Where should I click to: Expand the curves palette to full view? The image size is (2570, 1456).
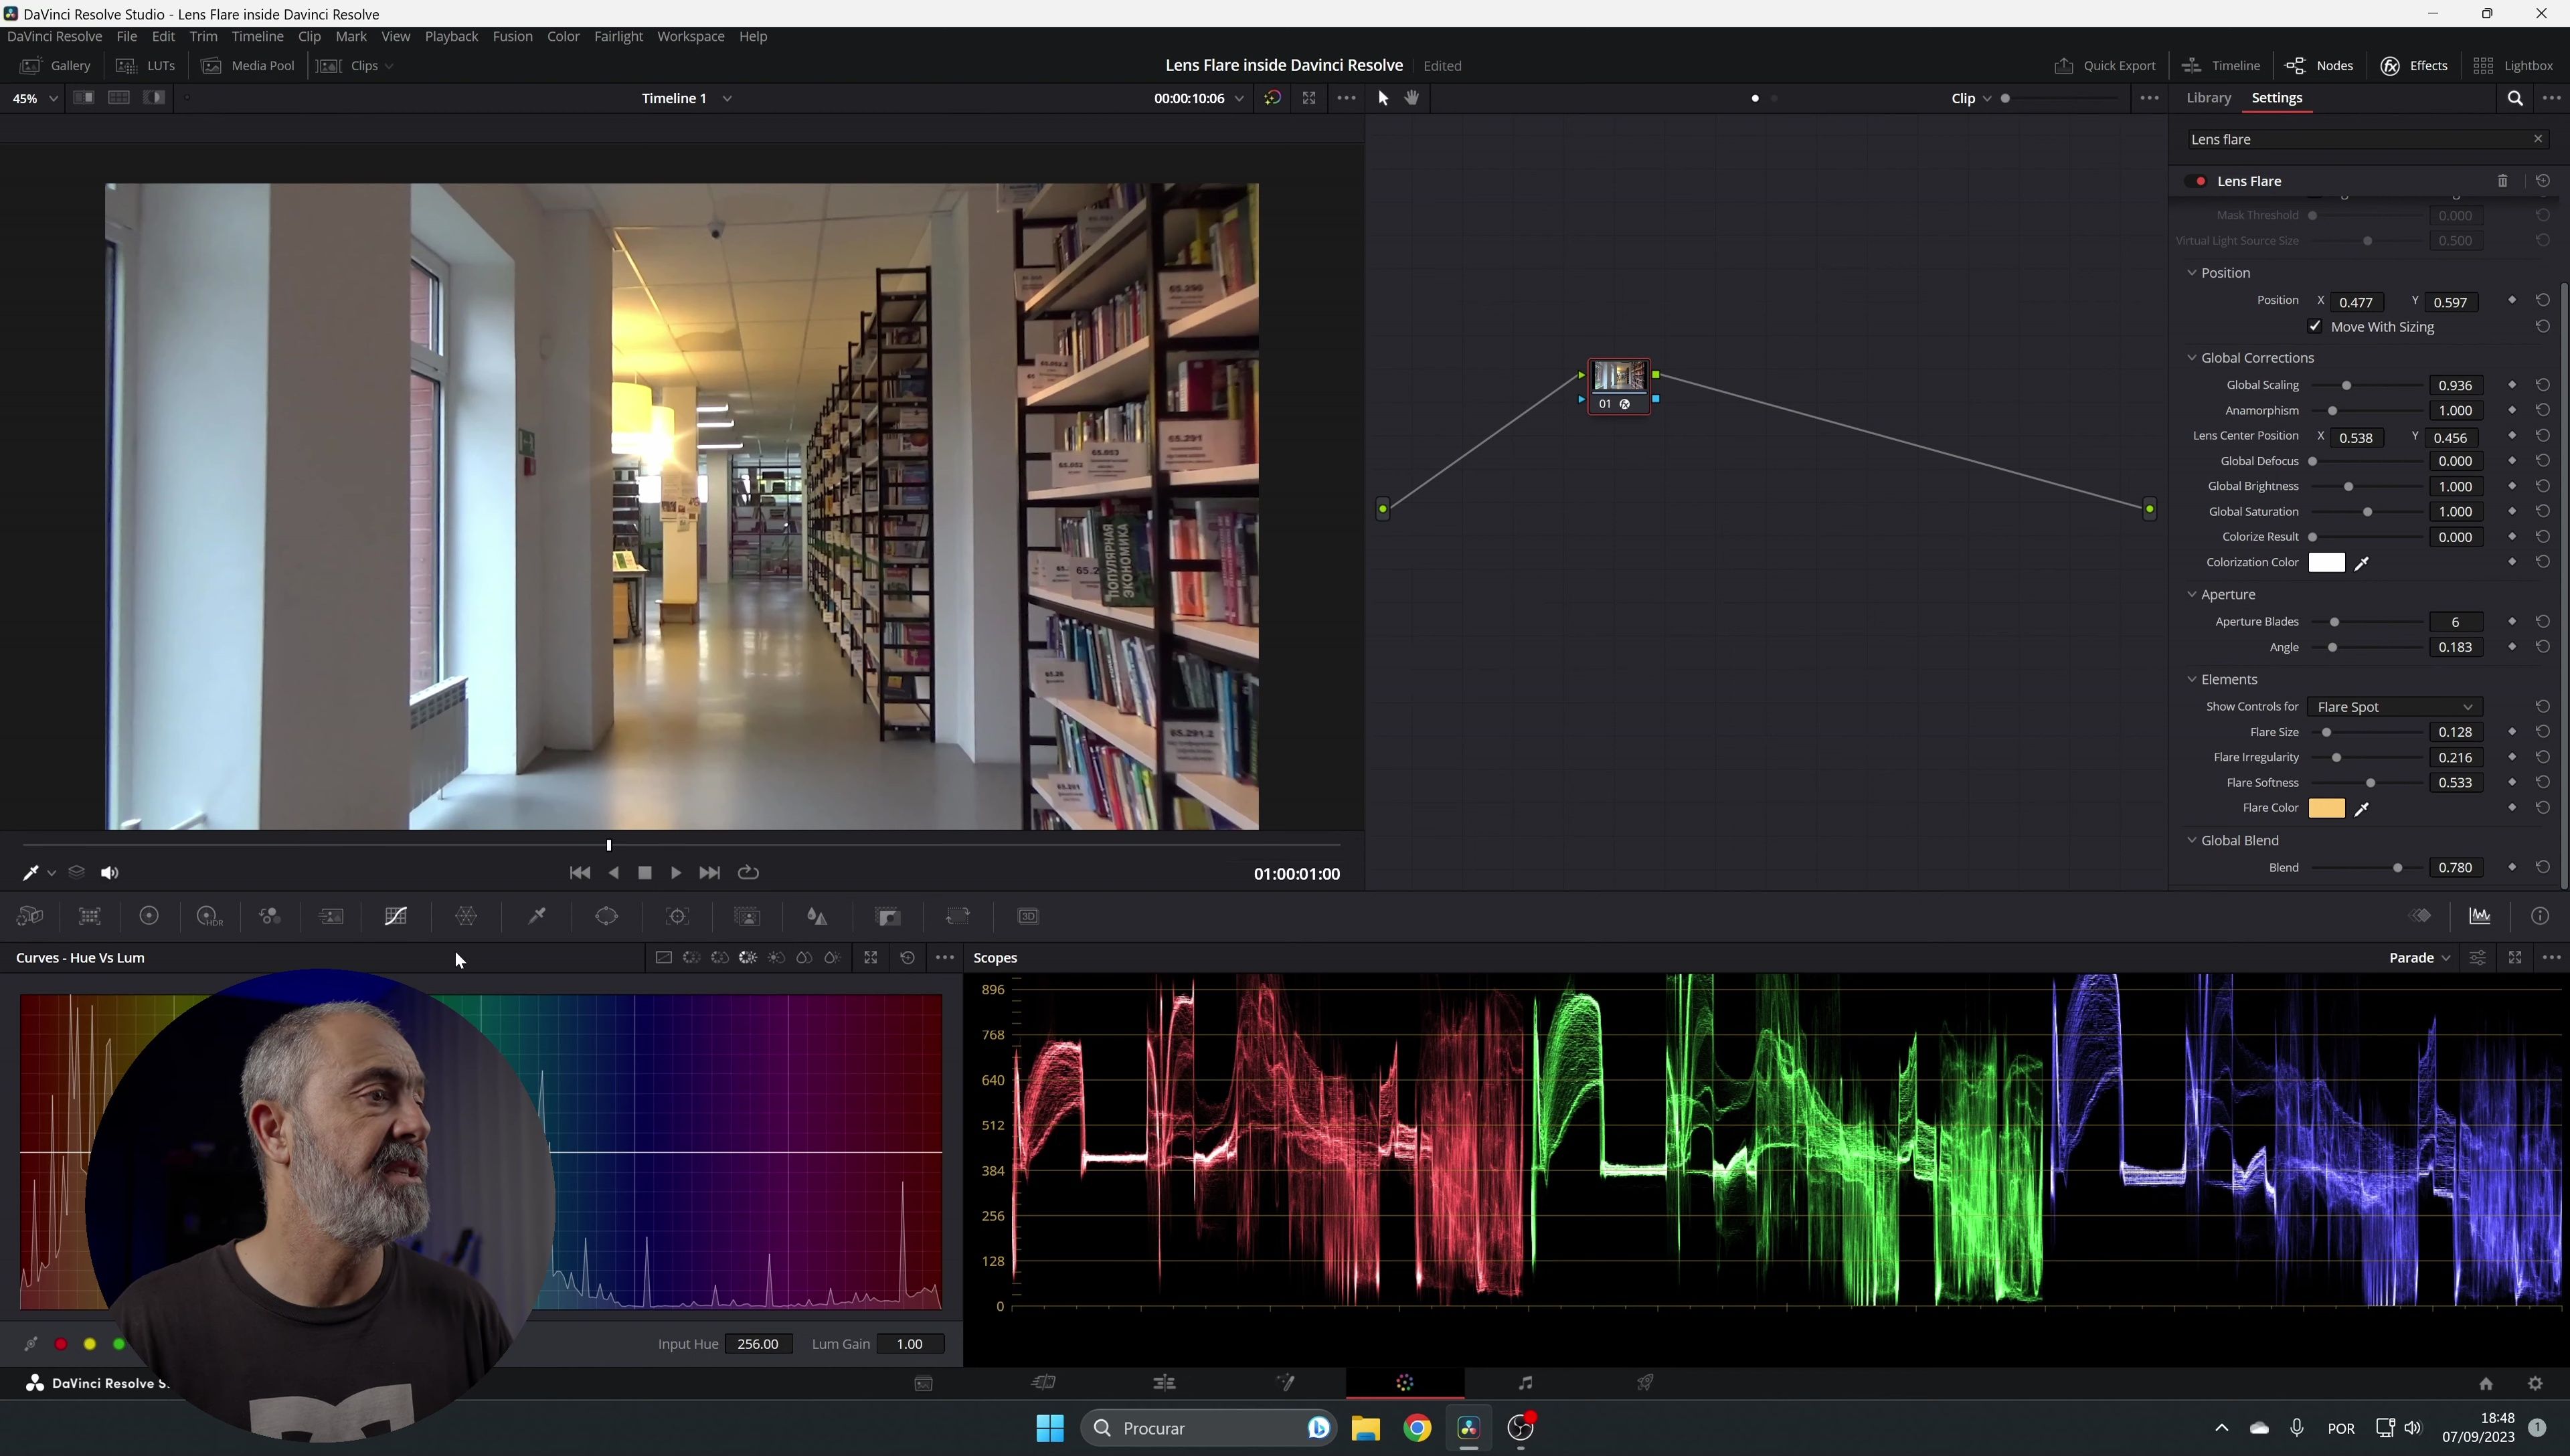click(x=871, y=958)
